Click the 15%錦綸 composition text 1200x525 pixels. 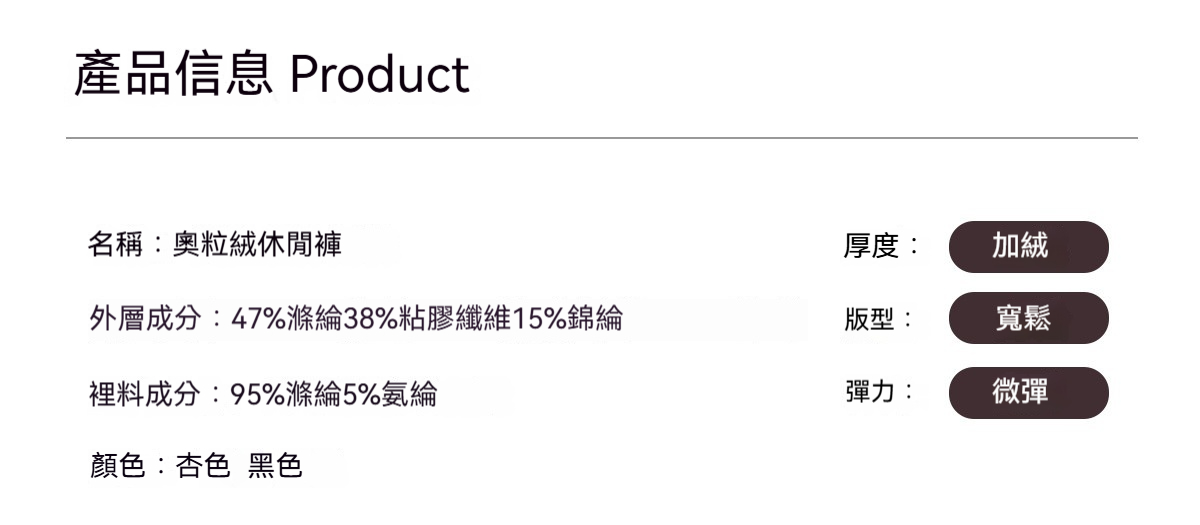pos(568,319)
